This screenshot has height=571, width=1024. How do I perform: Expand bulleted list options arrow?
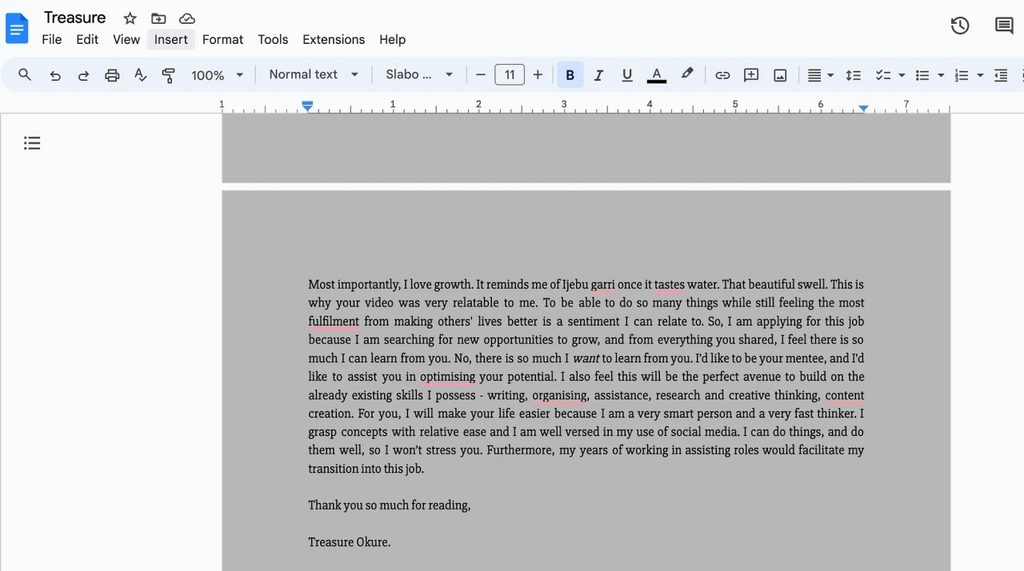(941, 75)
